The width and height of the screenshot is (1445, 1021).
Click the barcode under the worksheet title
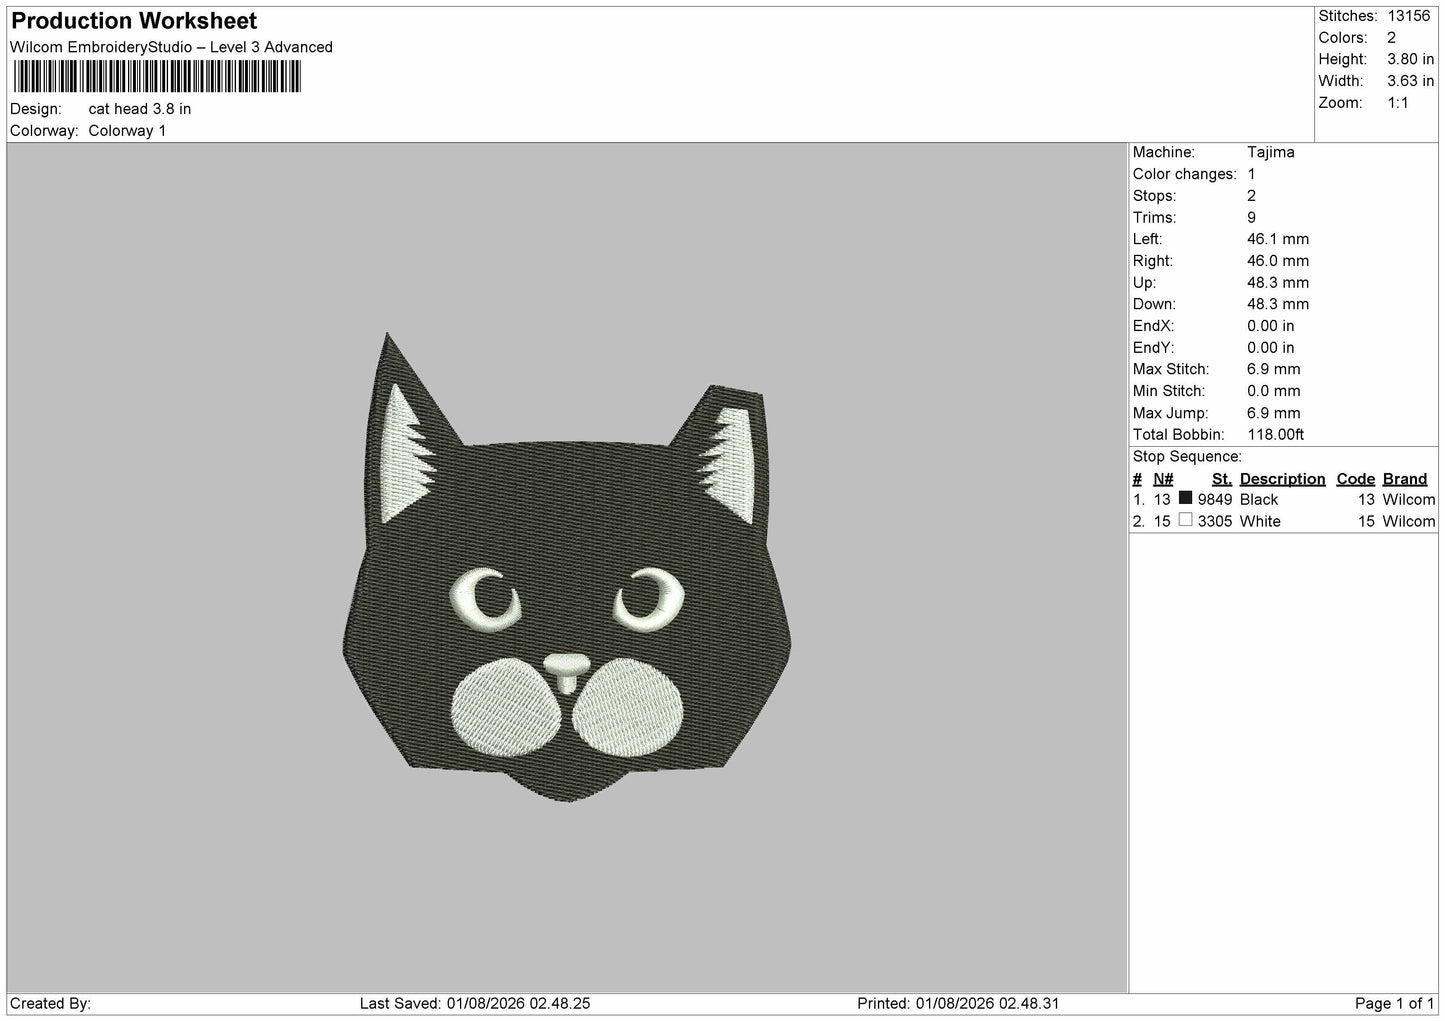pyautogui.click(x=157, y=77)
